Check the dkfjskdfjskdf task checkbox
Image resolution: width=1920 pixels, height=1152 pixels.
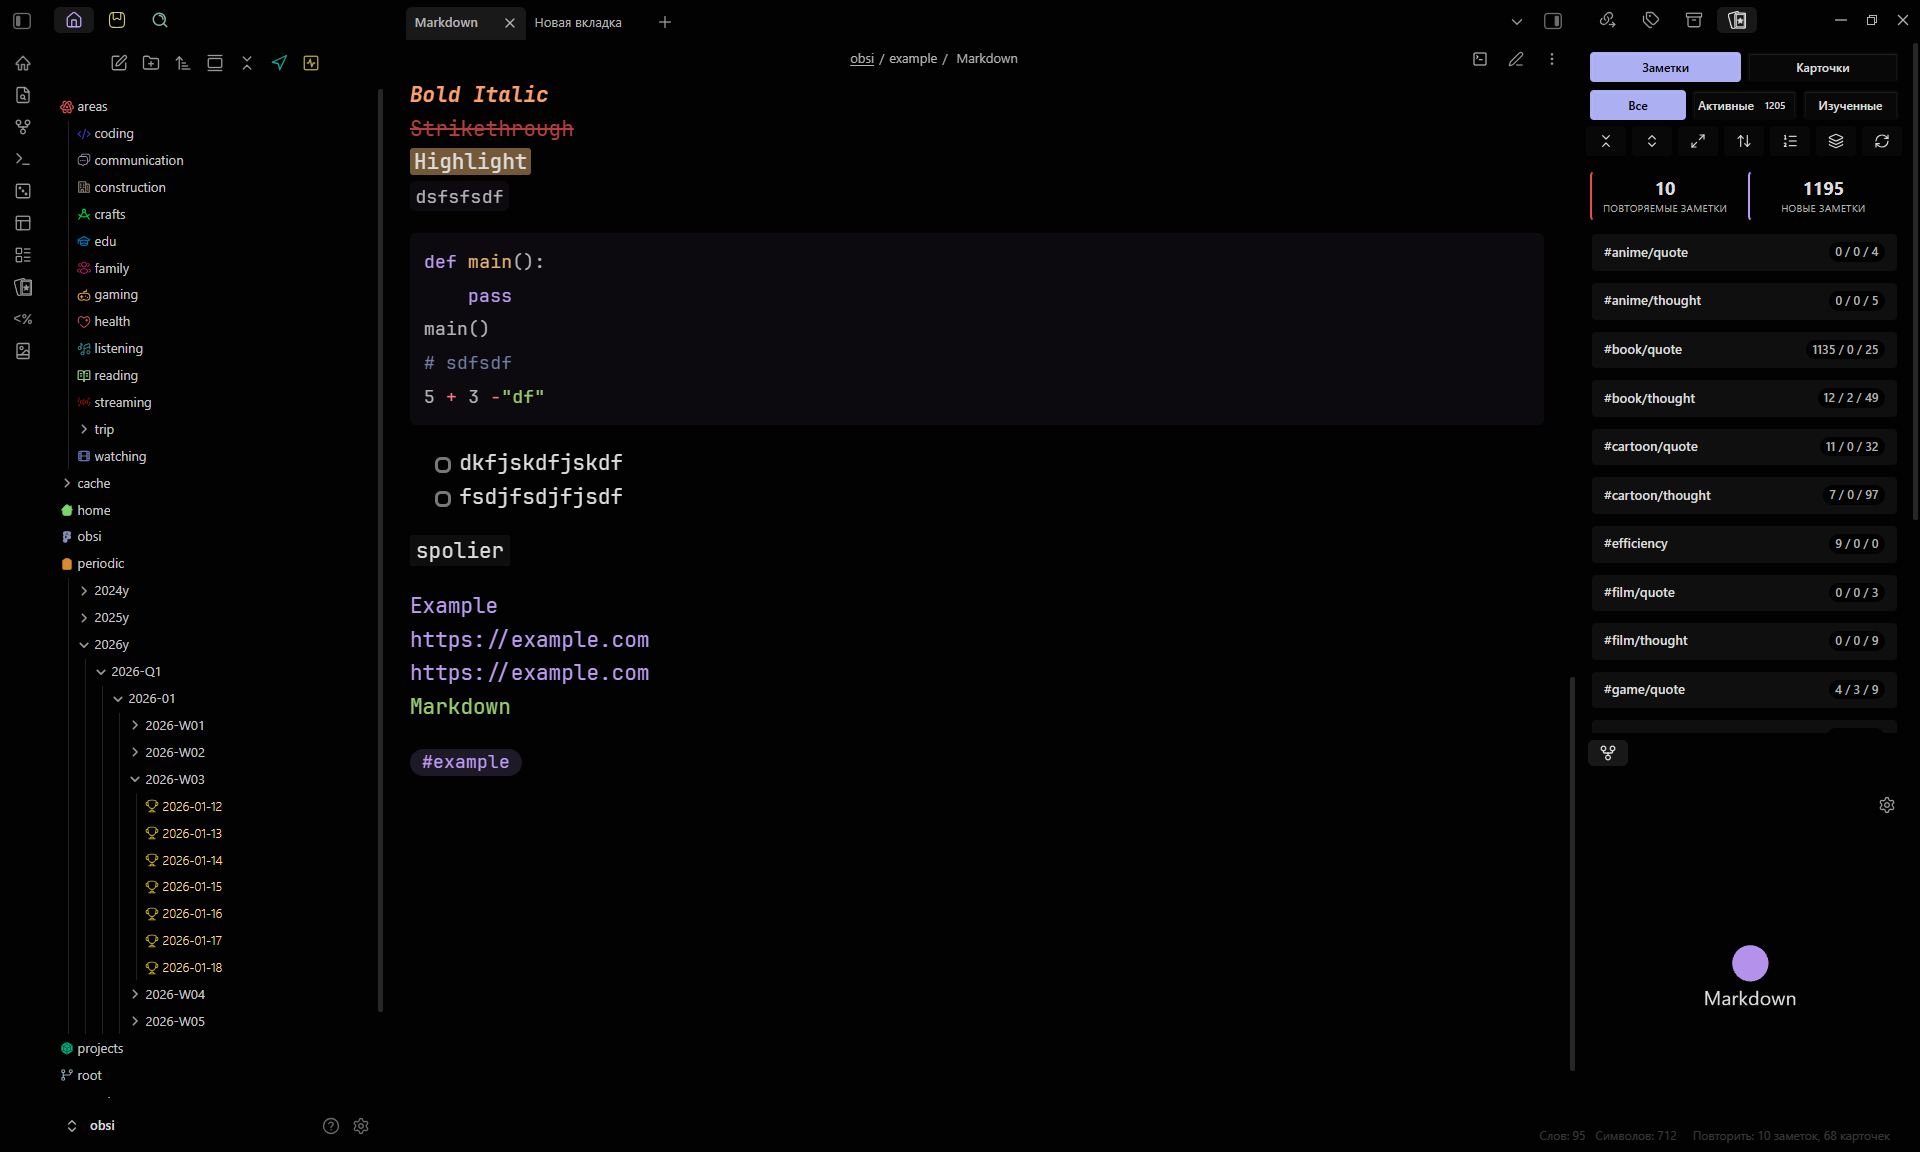pyautogui.click(x=442, y=464)
